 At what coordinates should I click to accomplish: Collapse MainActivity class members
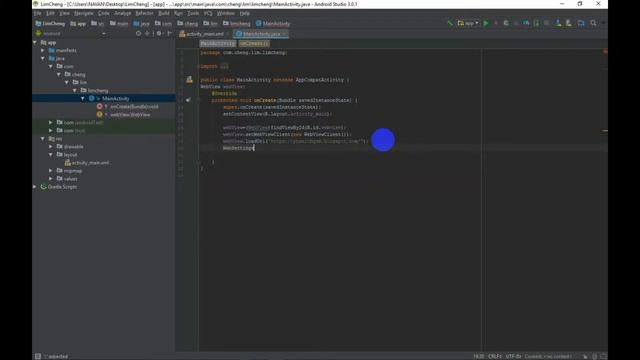[x=83, y=98]
